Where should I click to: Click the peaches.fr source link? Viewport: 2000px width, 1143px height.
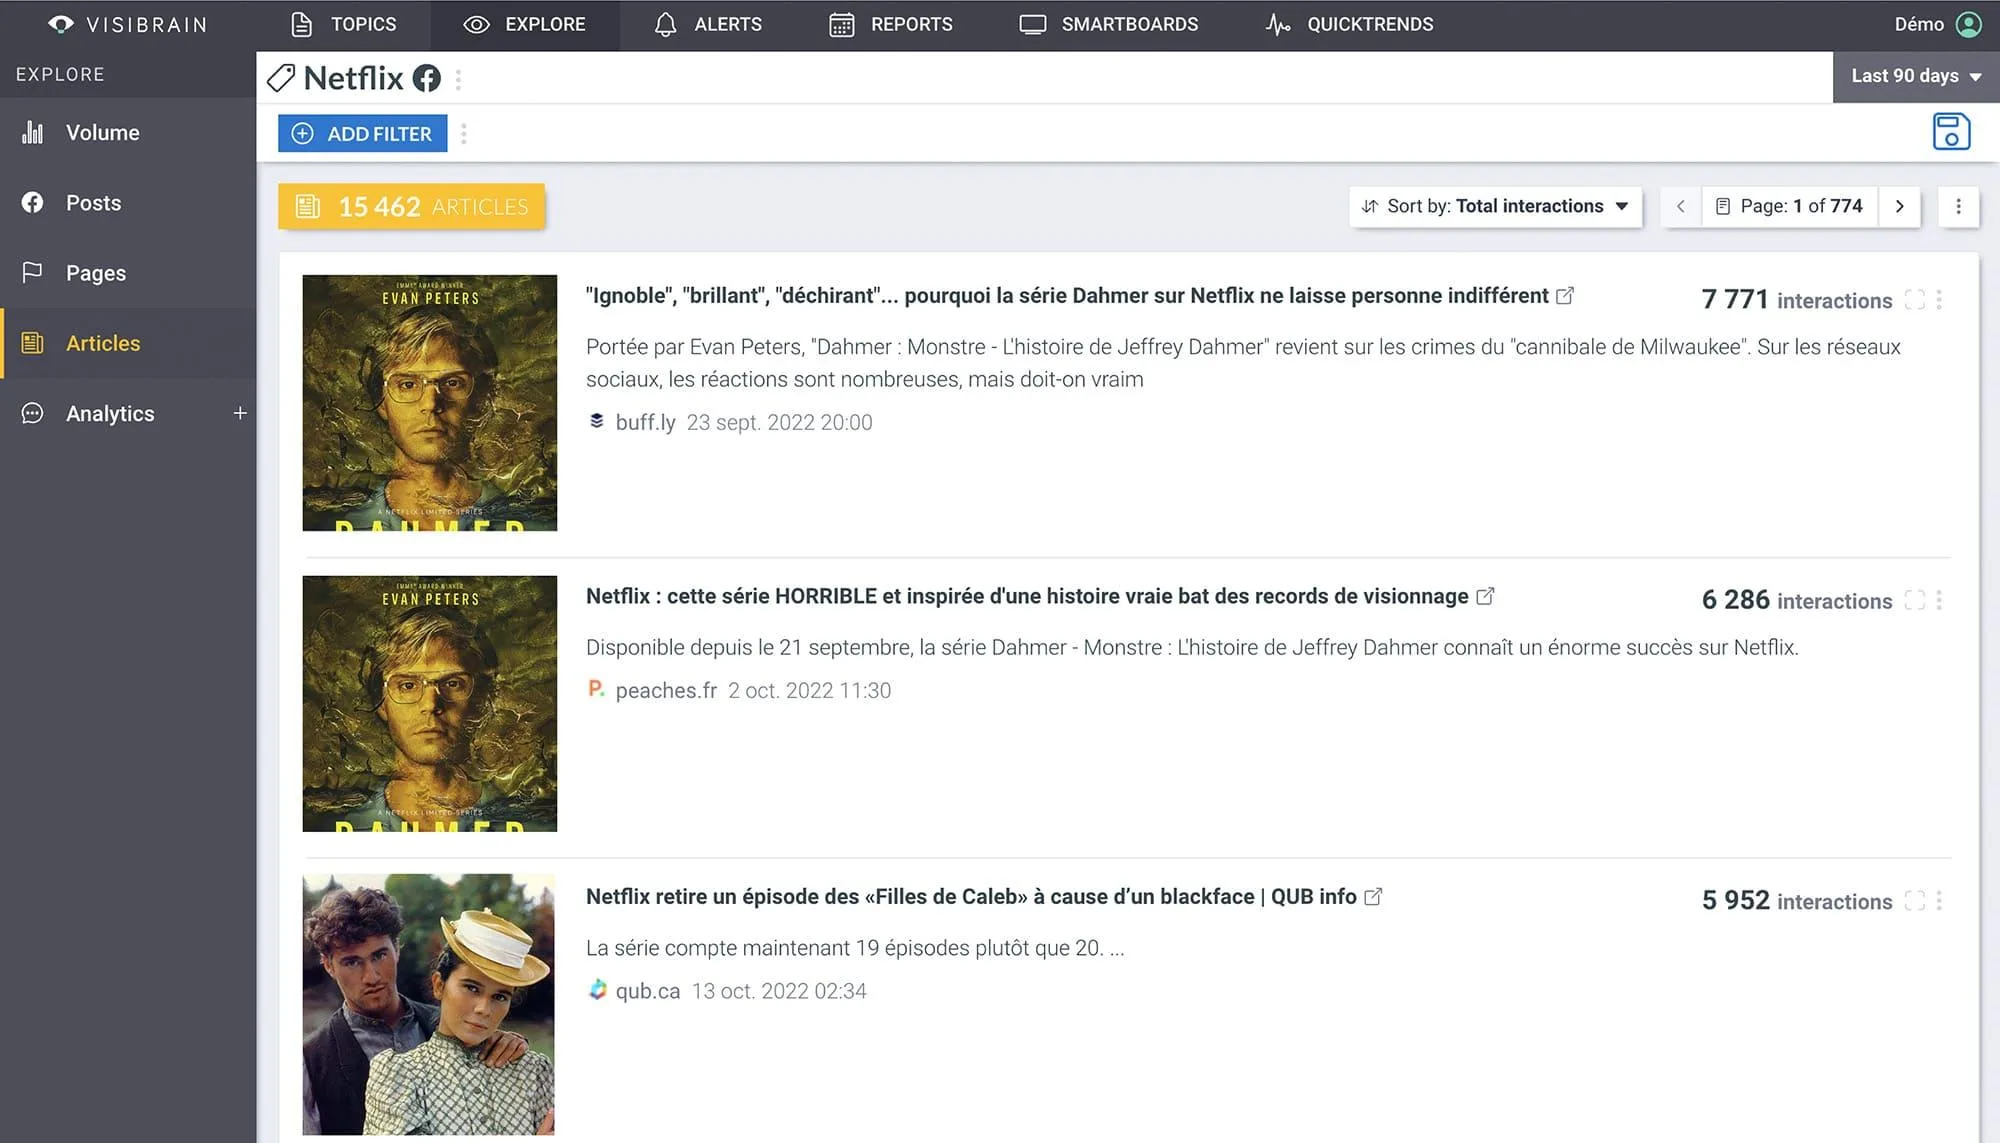pos(666,690)
